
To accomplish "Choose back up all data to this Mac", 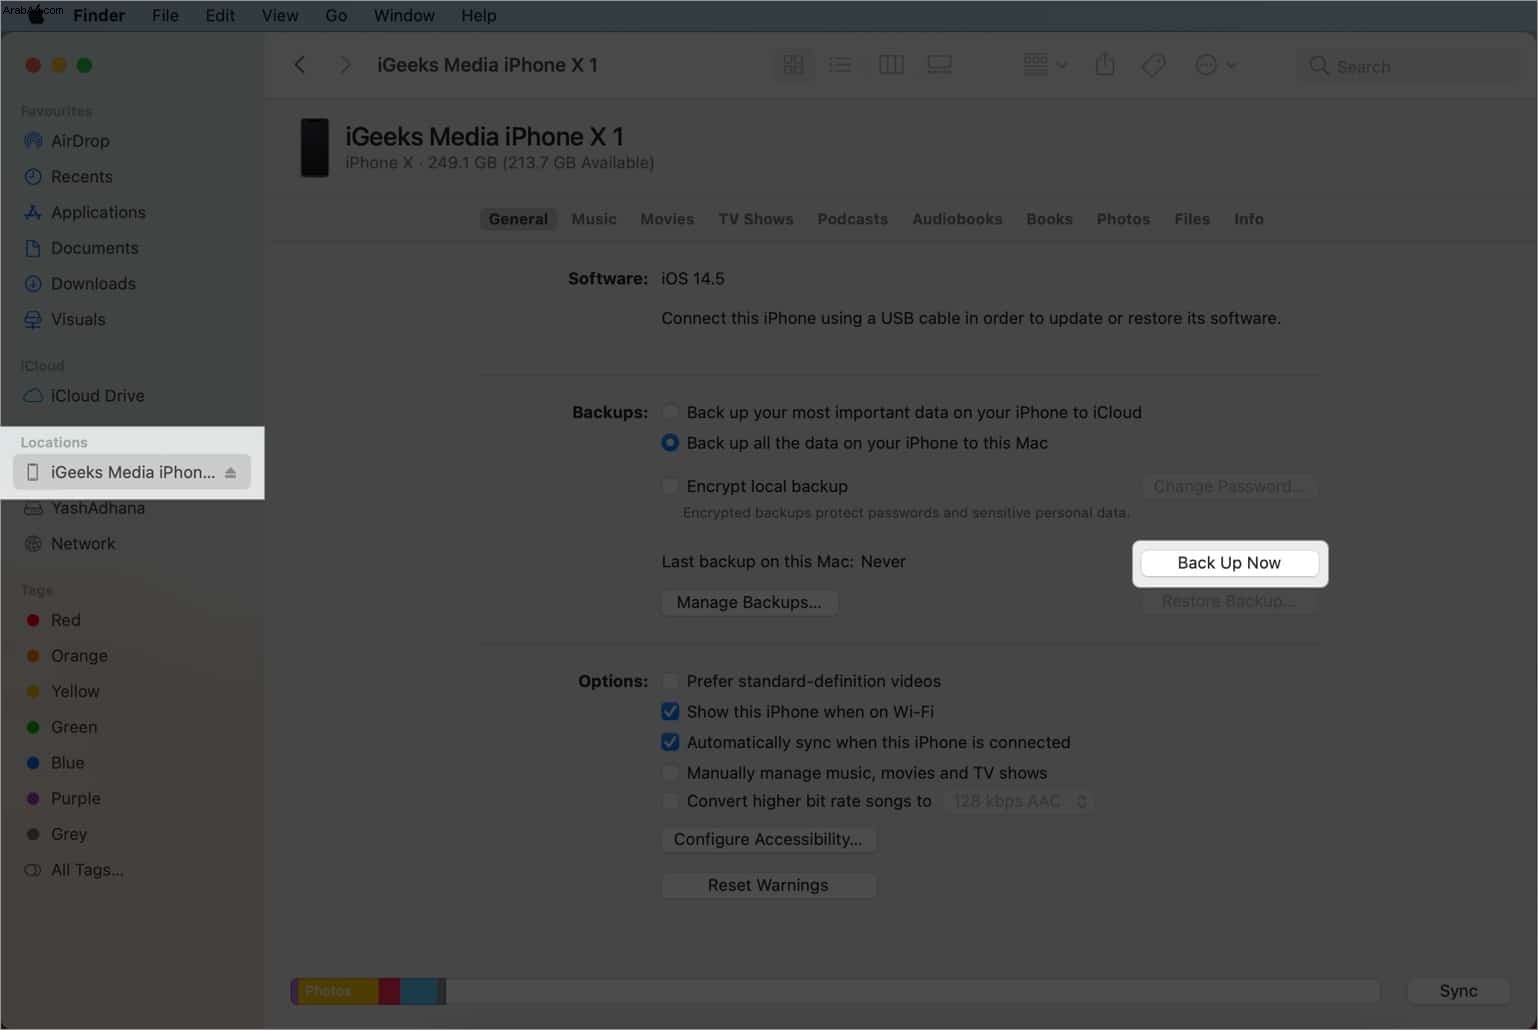I will click(x=670, y=443).
